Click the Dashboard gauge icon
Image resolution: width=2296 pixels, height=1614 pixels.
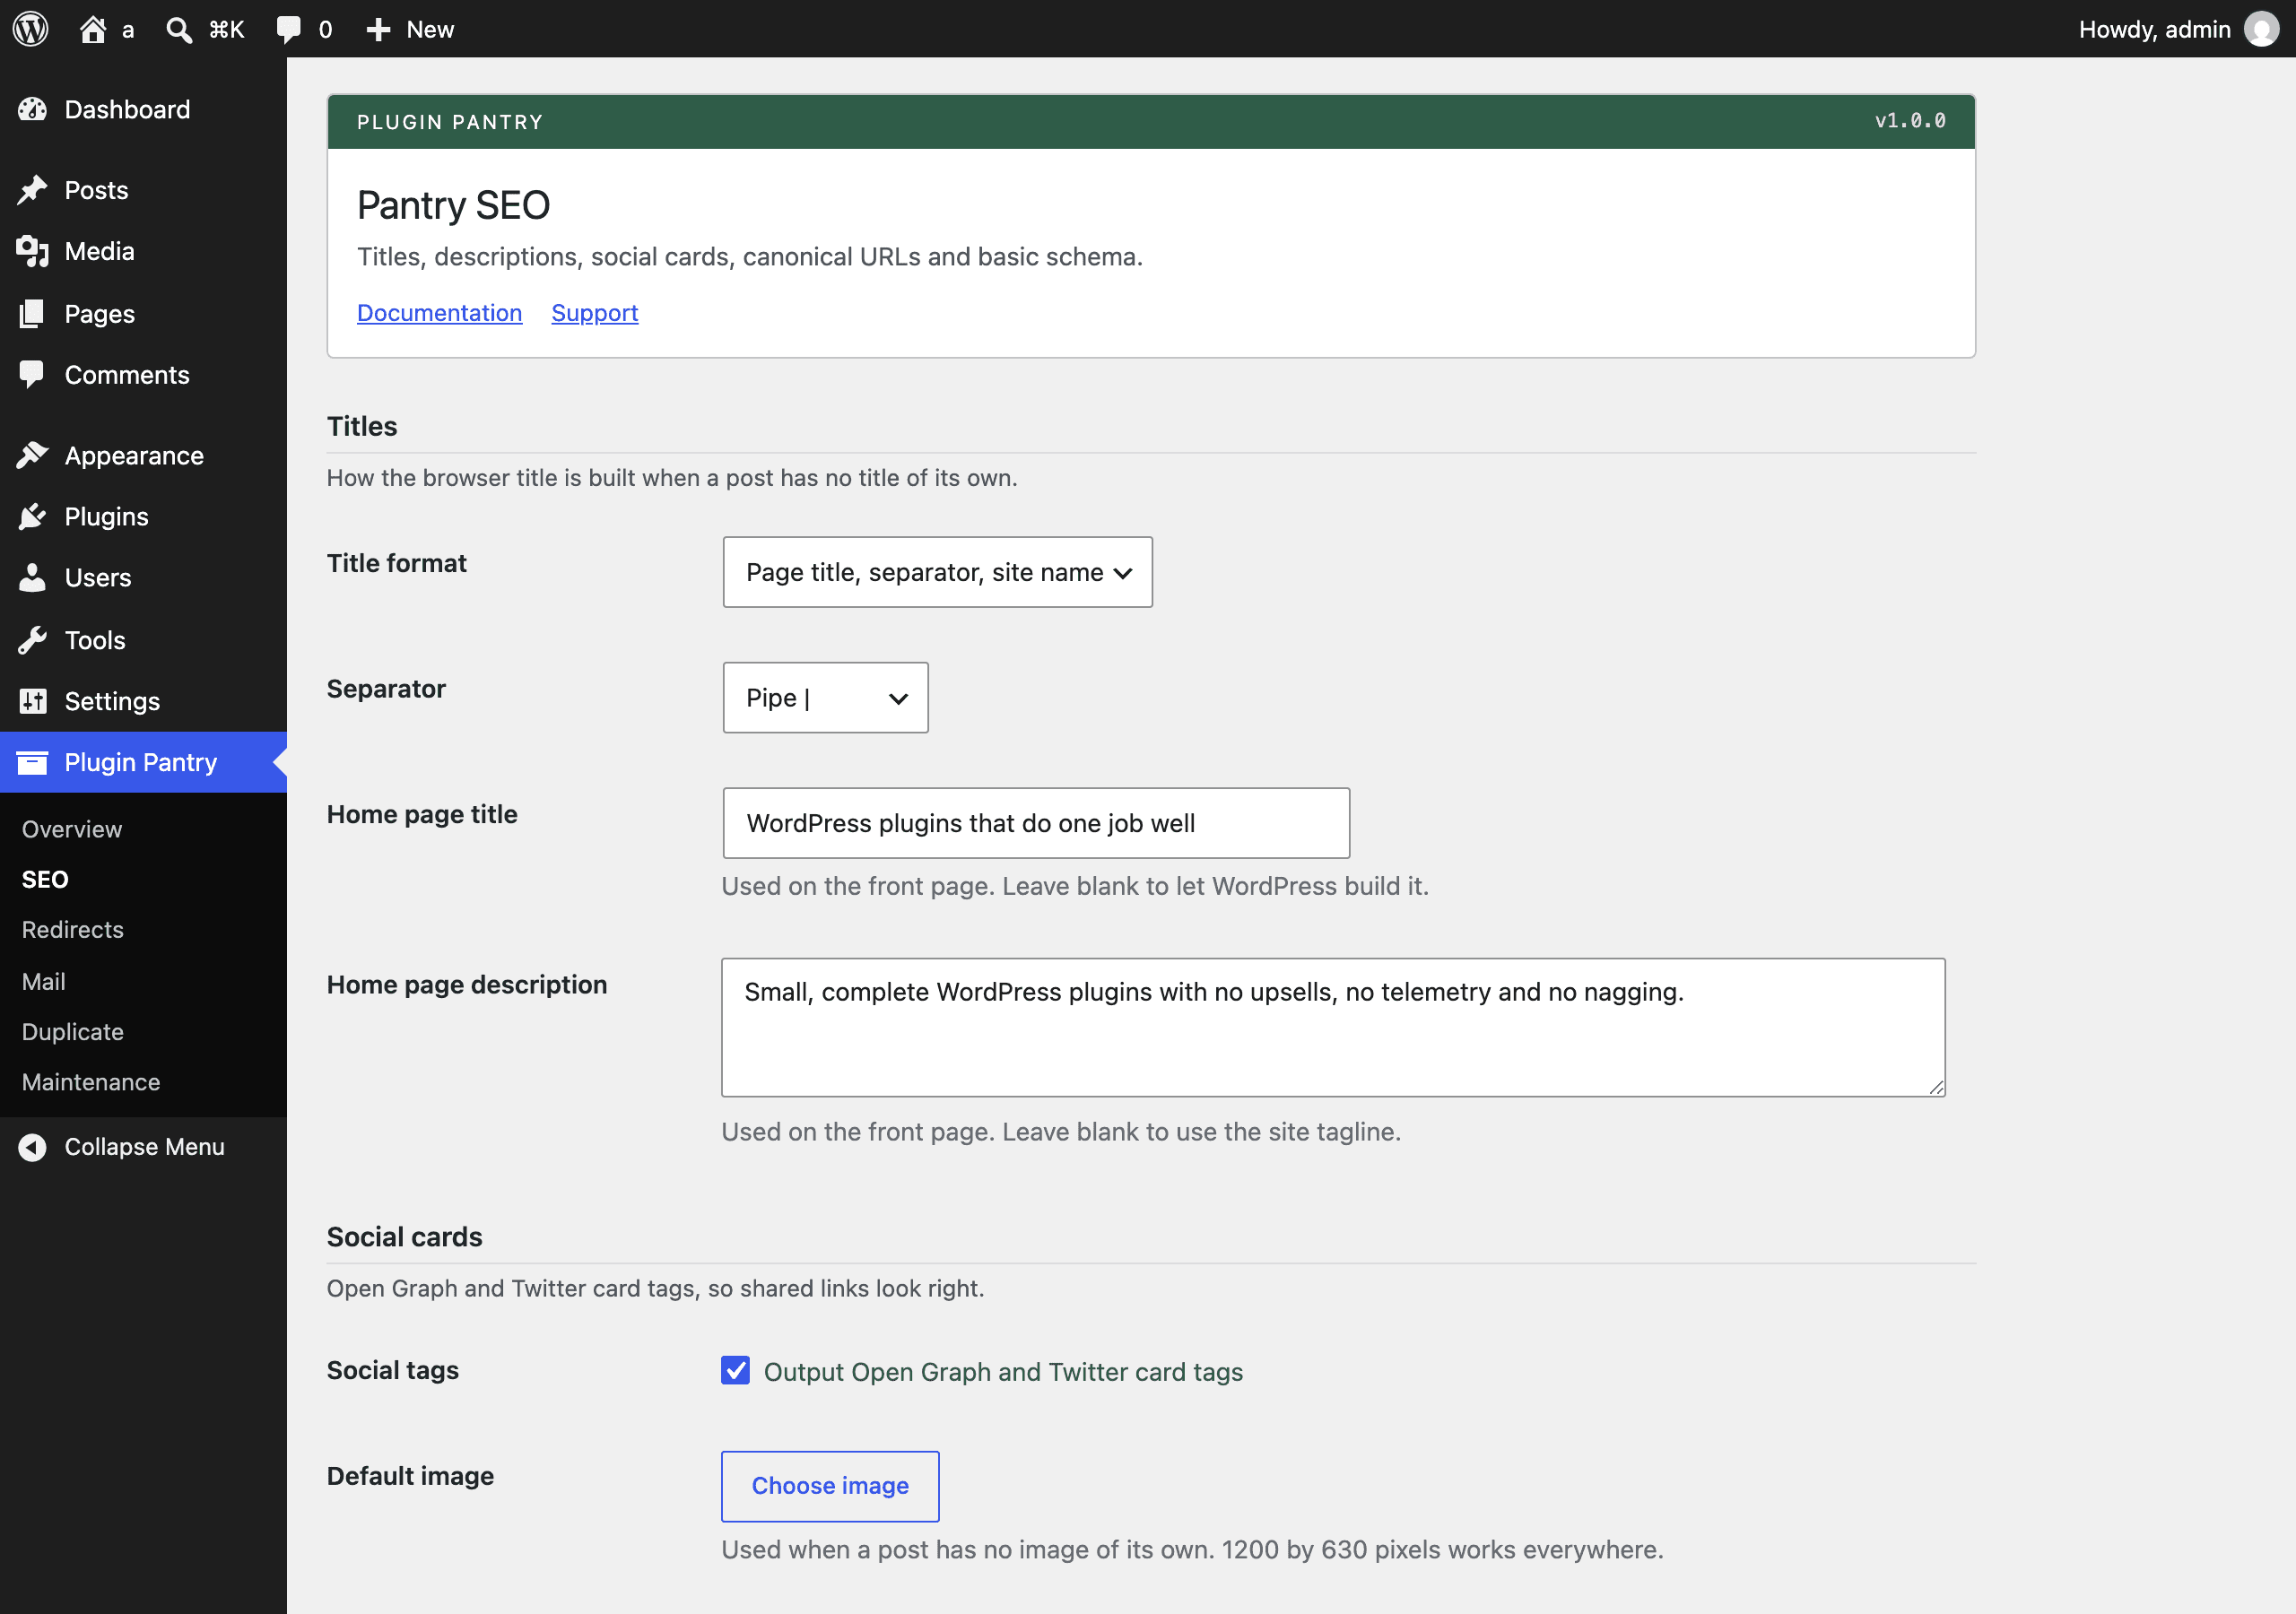pos(32,109)
